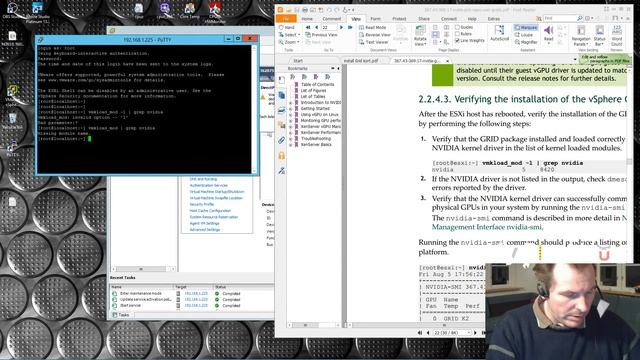
Task: Go to next page arrow in ribbon
Action: pos(342,27)
